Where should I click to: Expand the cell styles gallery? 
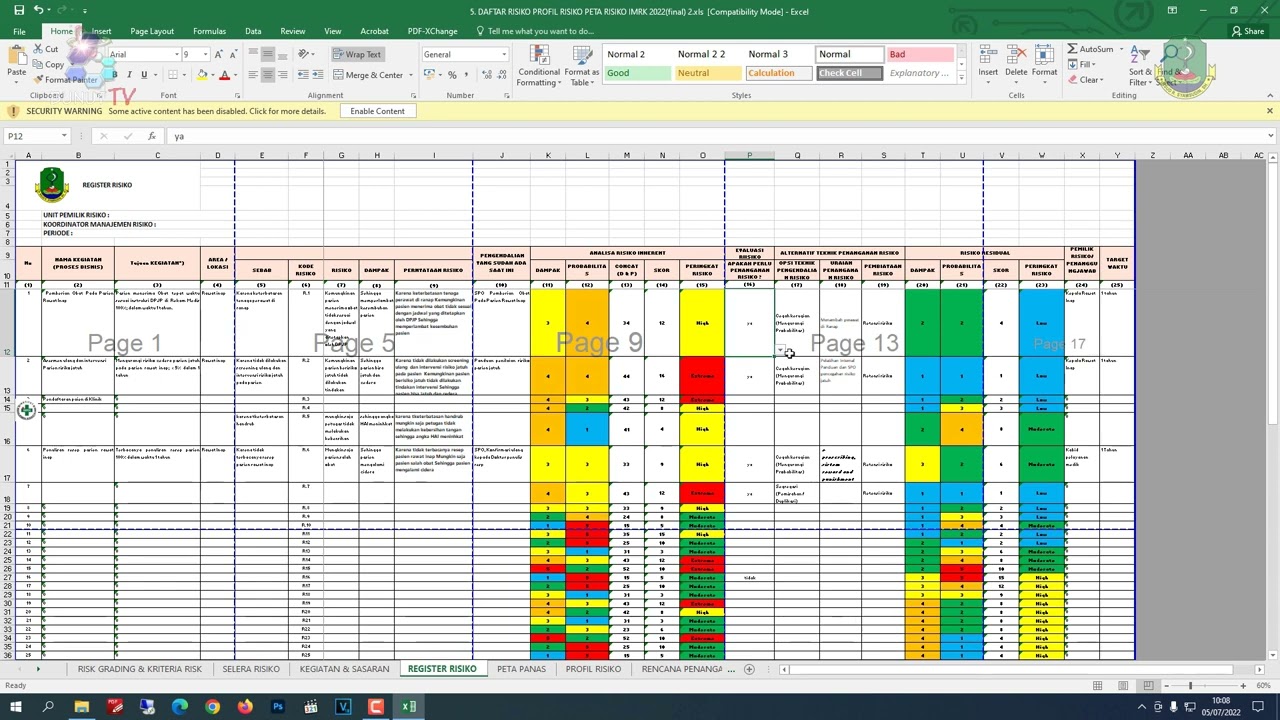961,78
